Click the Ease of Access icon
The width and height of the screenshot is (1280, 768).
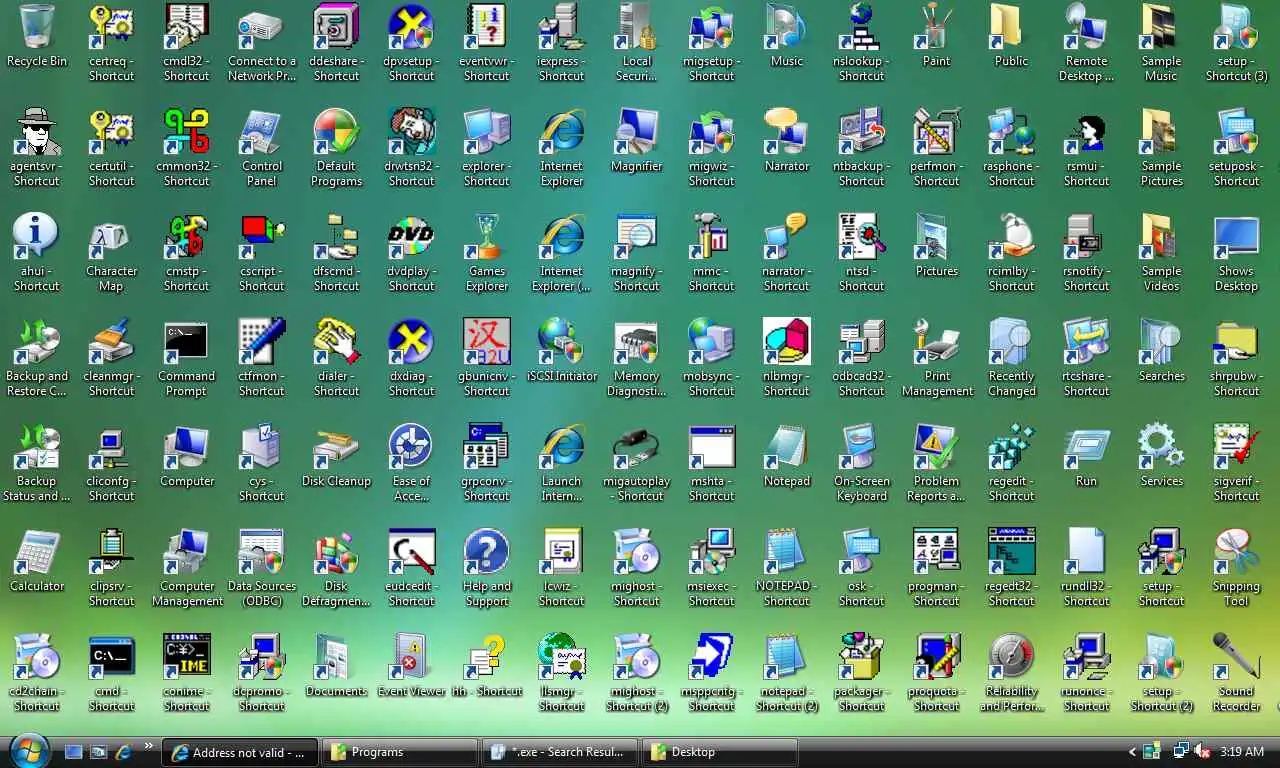pos(412,447)
